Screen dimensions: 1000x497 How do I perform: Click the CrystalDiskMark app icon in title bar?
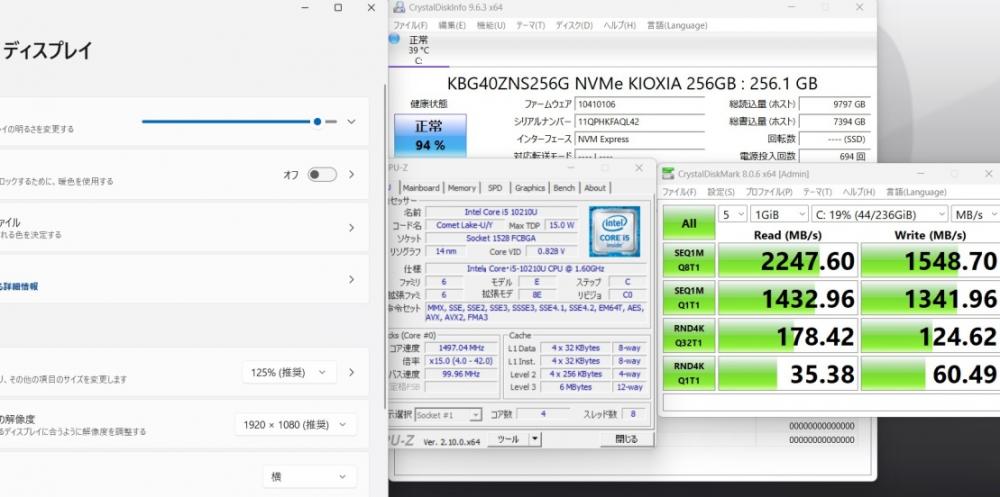pos(668,174)
